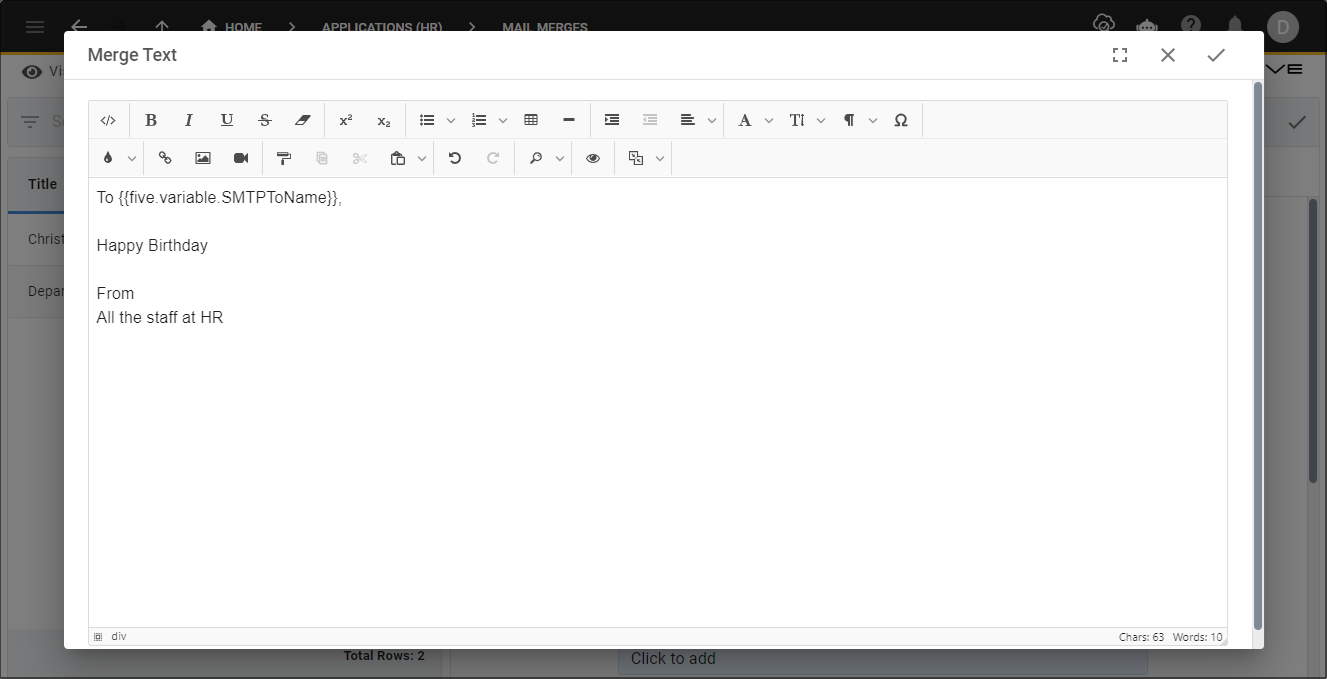Expand the text alignment options arrow
The height and width of the screenshot is (679, 1327).
[x=712, y=120]
